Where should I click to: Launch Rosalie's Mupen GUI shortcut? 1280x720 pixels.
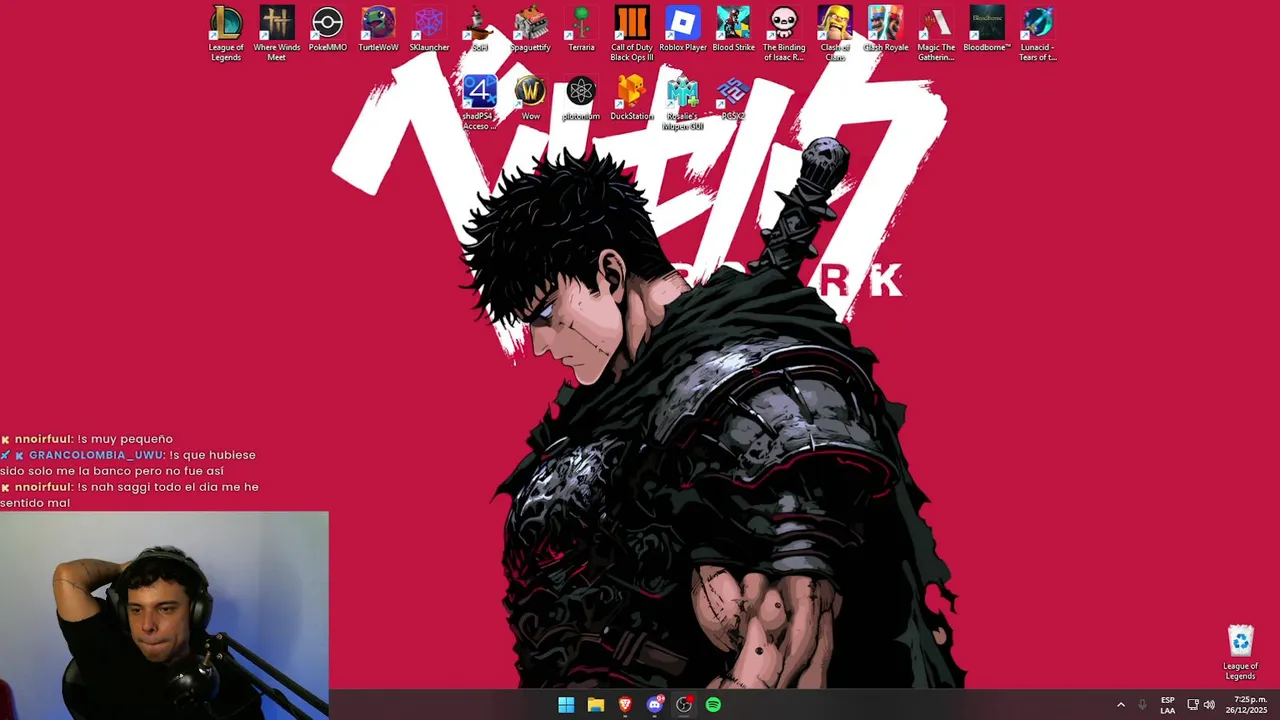point(683,103)
